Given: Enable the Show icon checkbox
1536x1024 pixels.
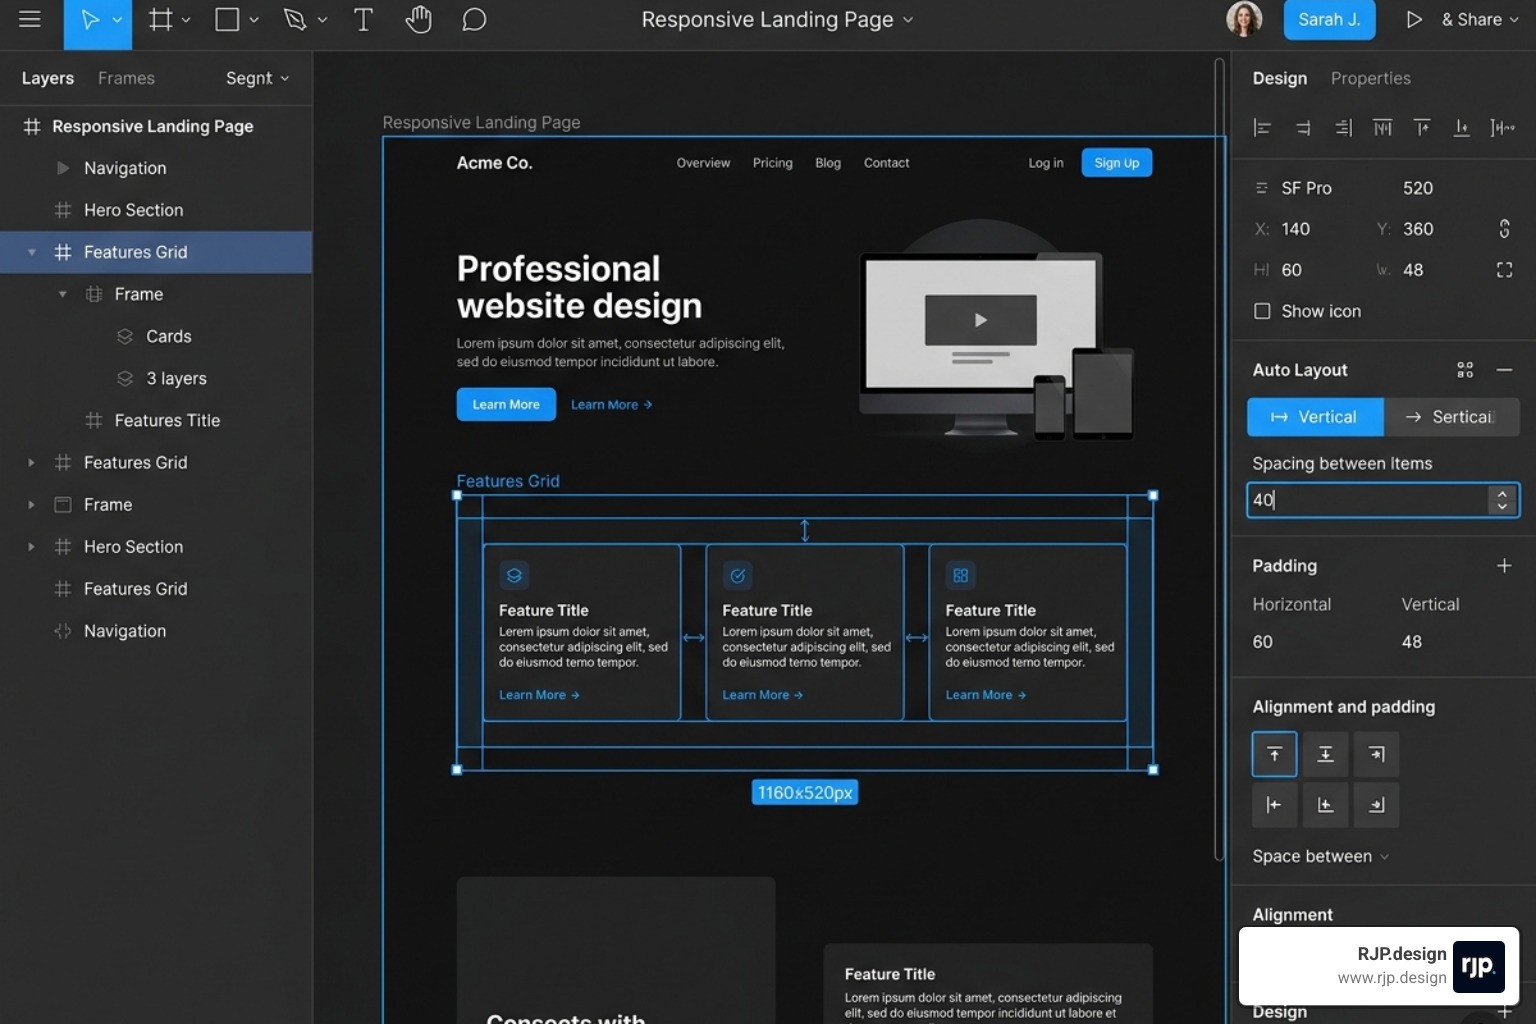Looking at the screenshot, I should pyautogui.click(x=1262, y=311).
